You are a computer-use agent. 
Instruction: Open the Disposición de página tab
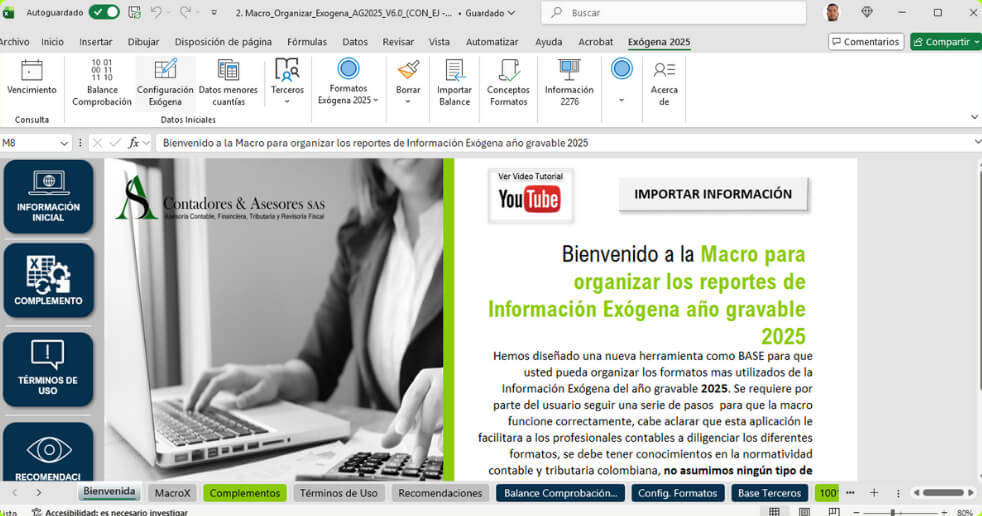223,41
